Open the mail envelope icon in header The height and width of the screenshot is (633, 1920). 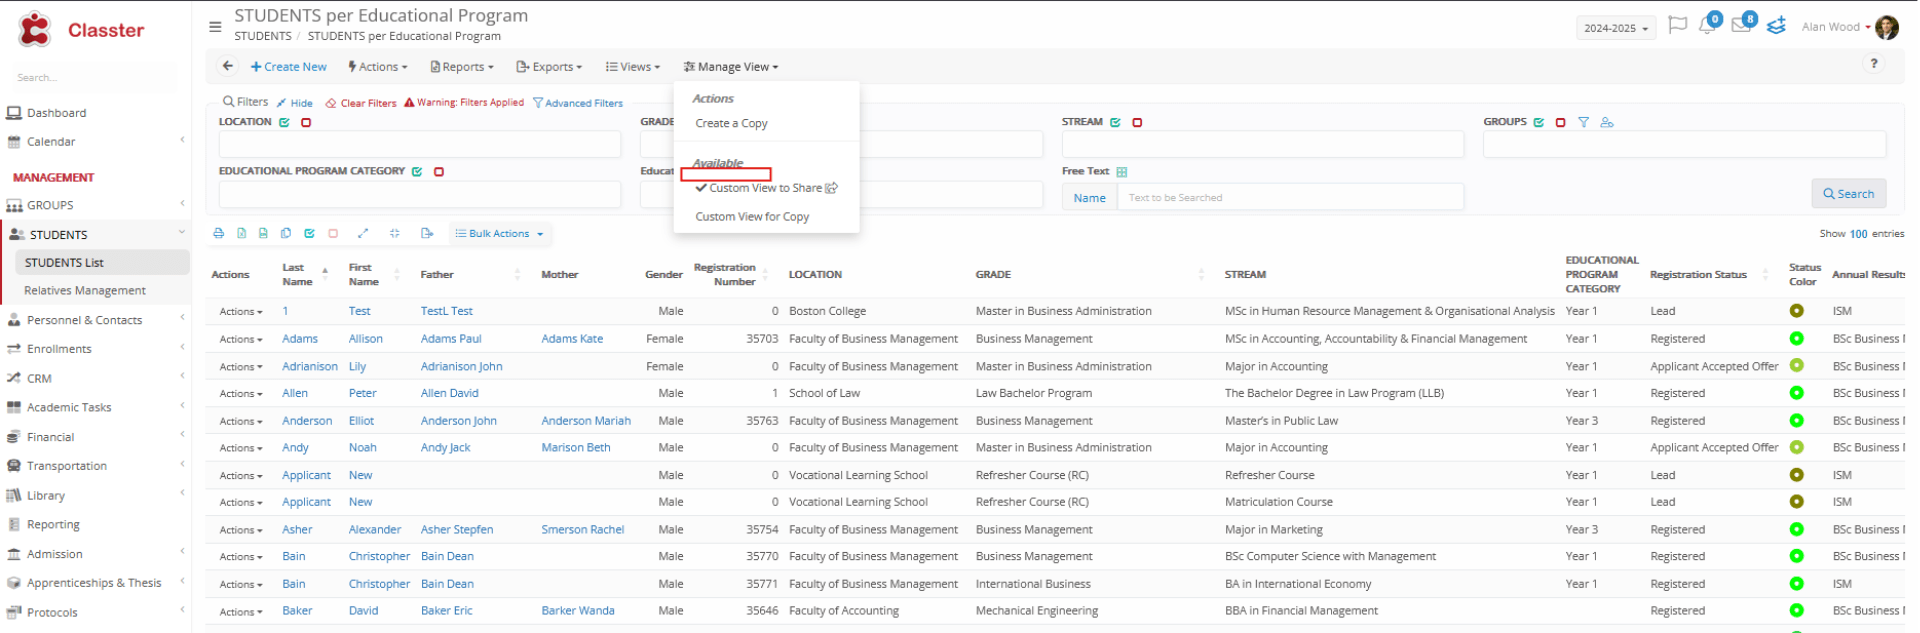[1741, 25]
